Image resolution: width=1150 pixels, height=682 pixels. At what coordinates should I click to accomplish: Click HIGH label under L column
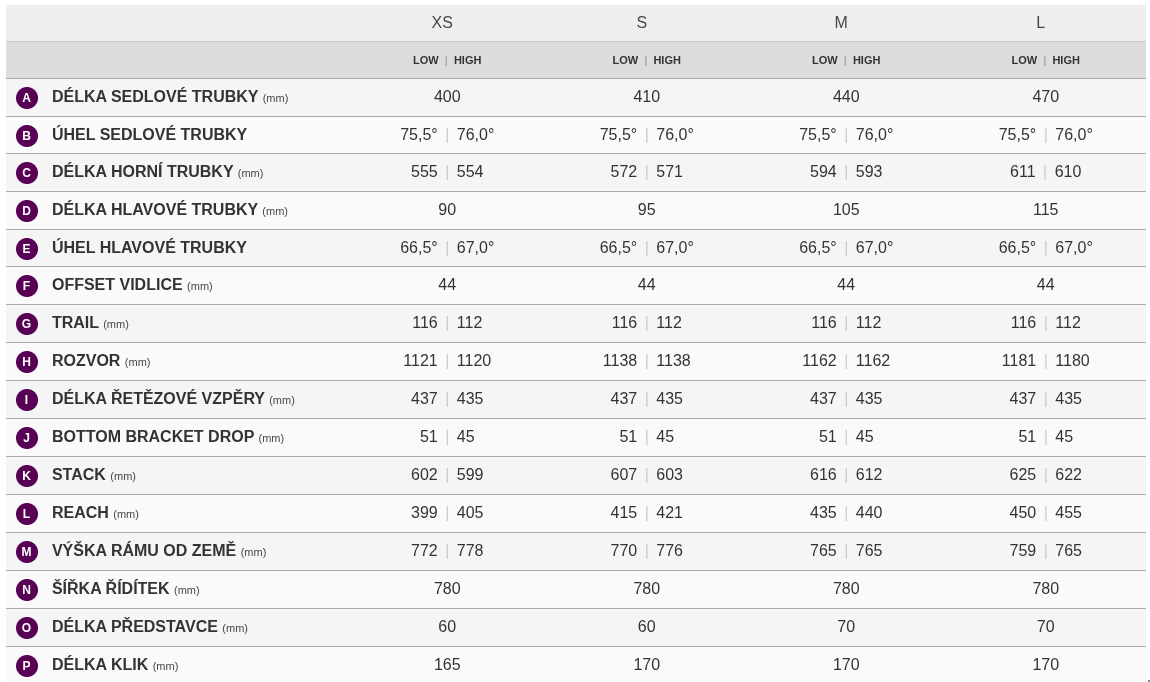pyautogui.click(x=1066, y=60)
